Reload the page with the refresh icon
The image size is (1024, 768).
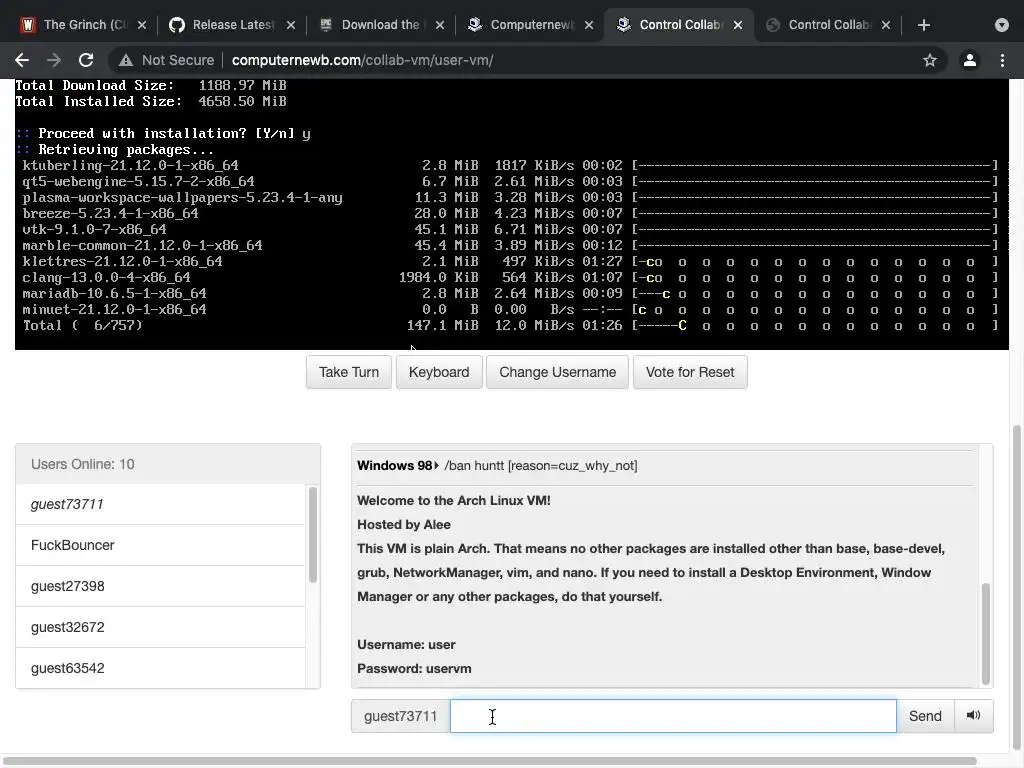pos(86,60)
